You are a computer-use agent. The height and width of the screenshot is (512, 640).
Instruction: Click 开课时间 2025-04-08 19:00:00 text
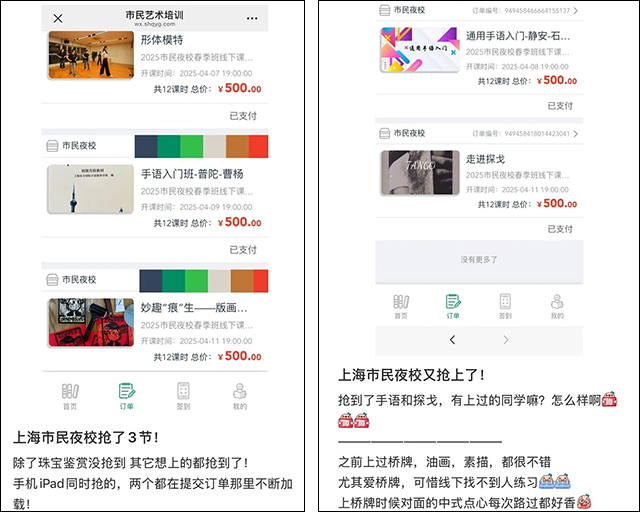point(517,67)
